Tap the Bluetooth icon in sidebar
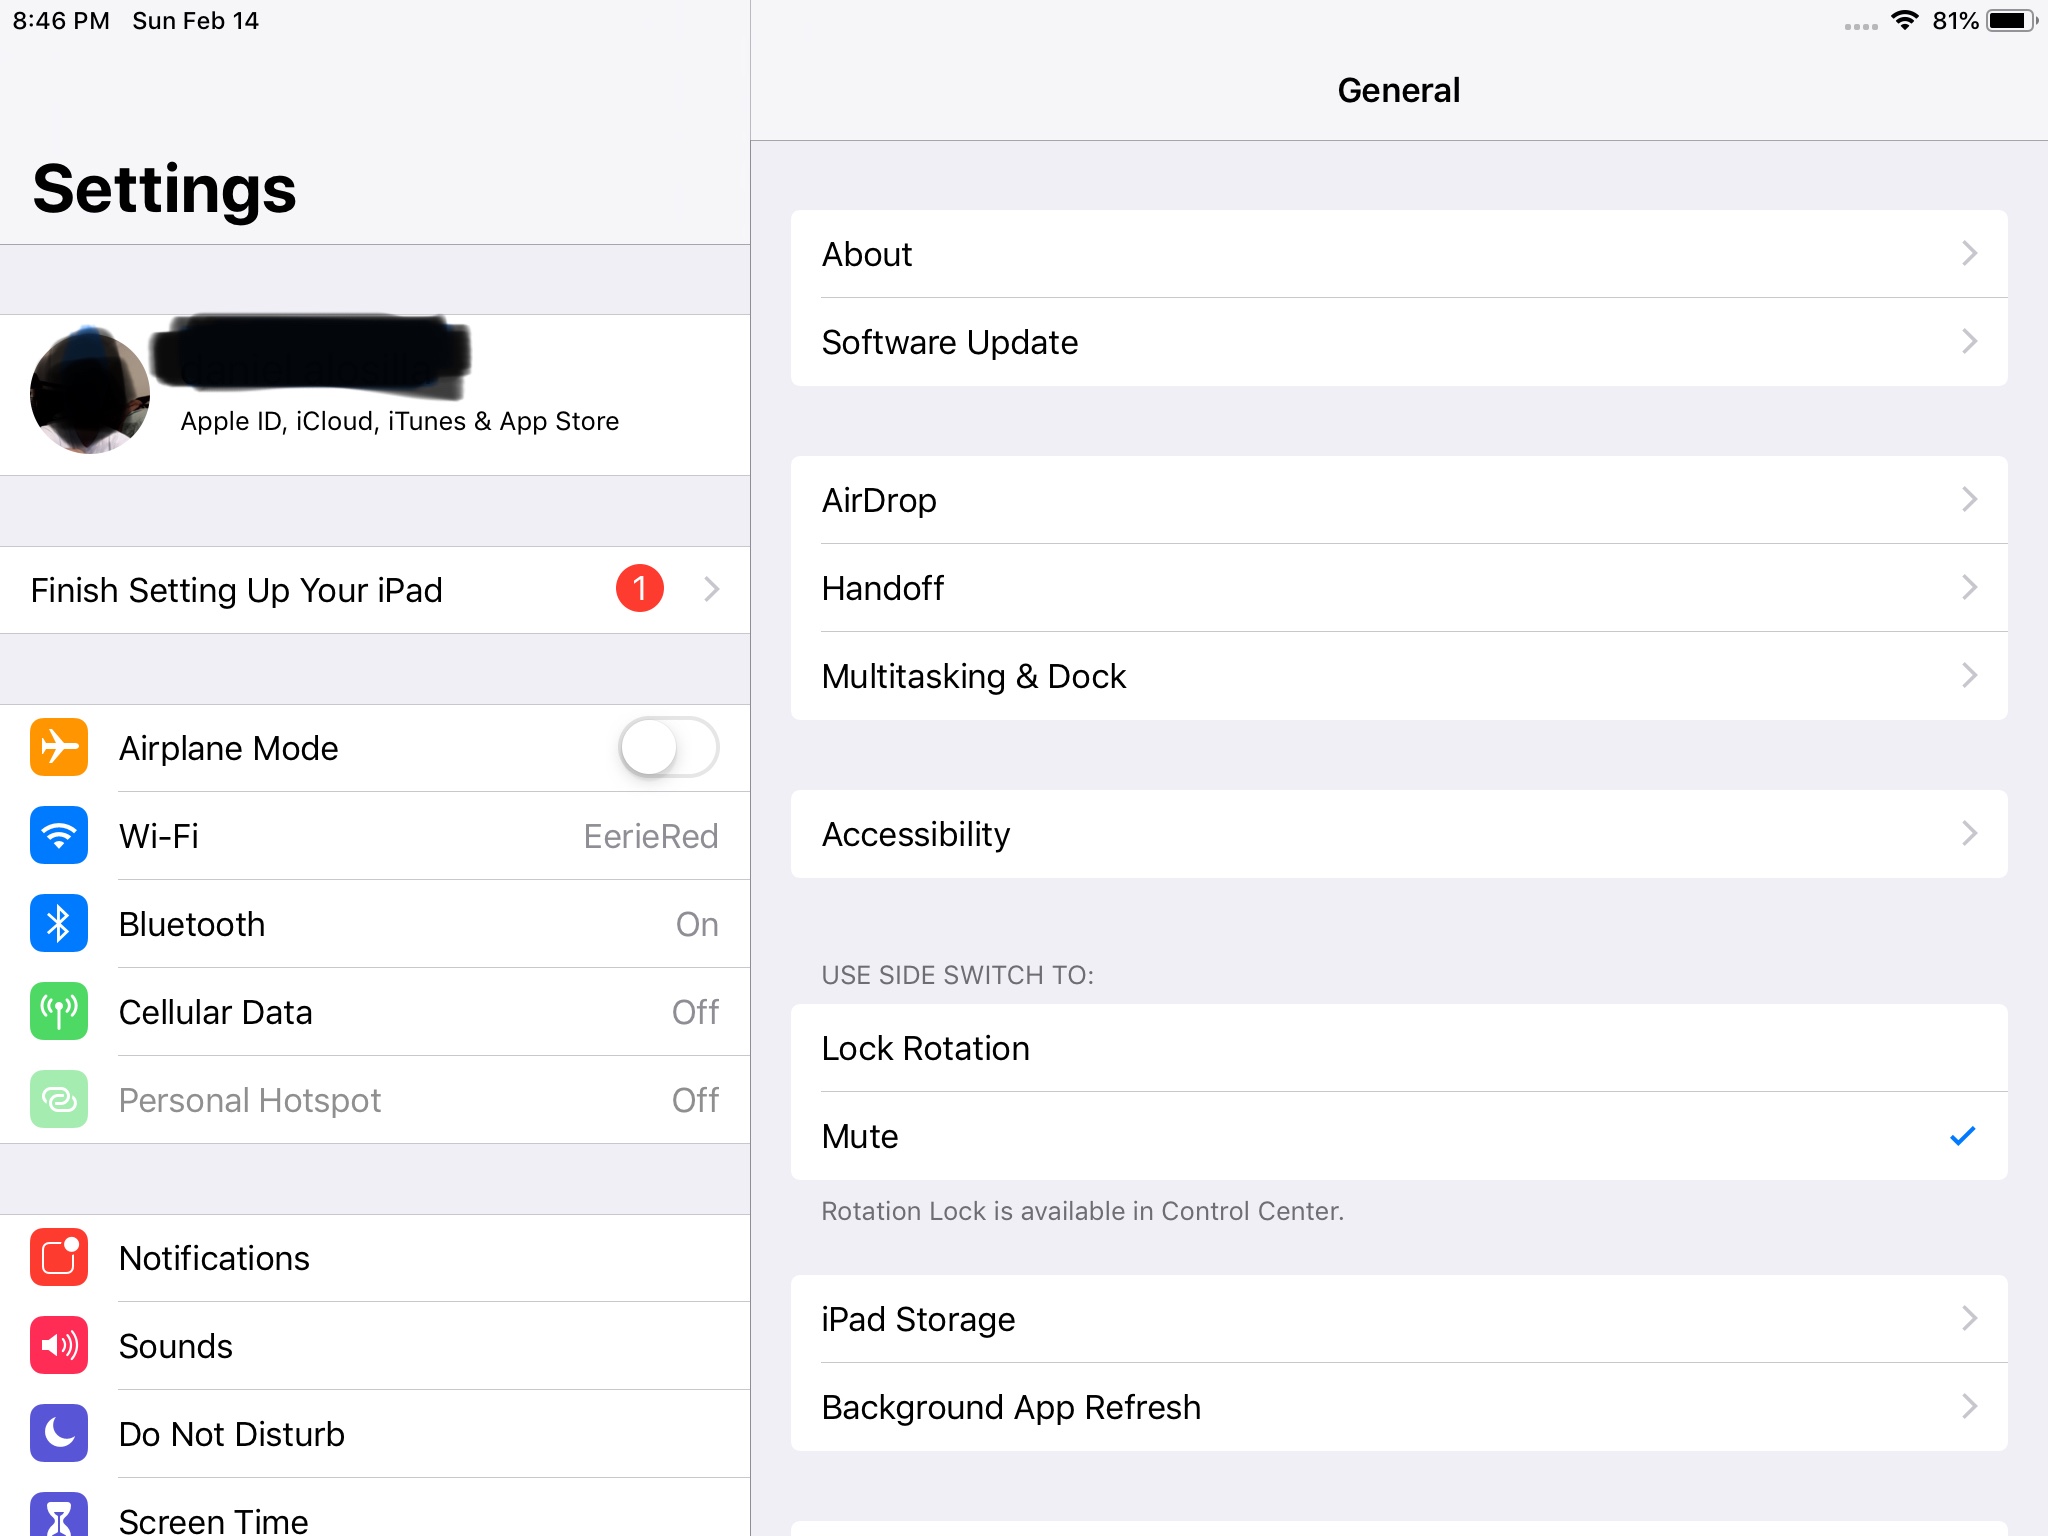 point(59,923)
